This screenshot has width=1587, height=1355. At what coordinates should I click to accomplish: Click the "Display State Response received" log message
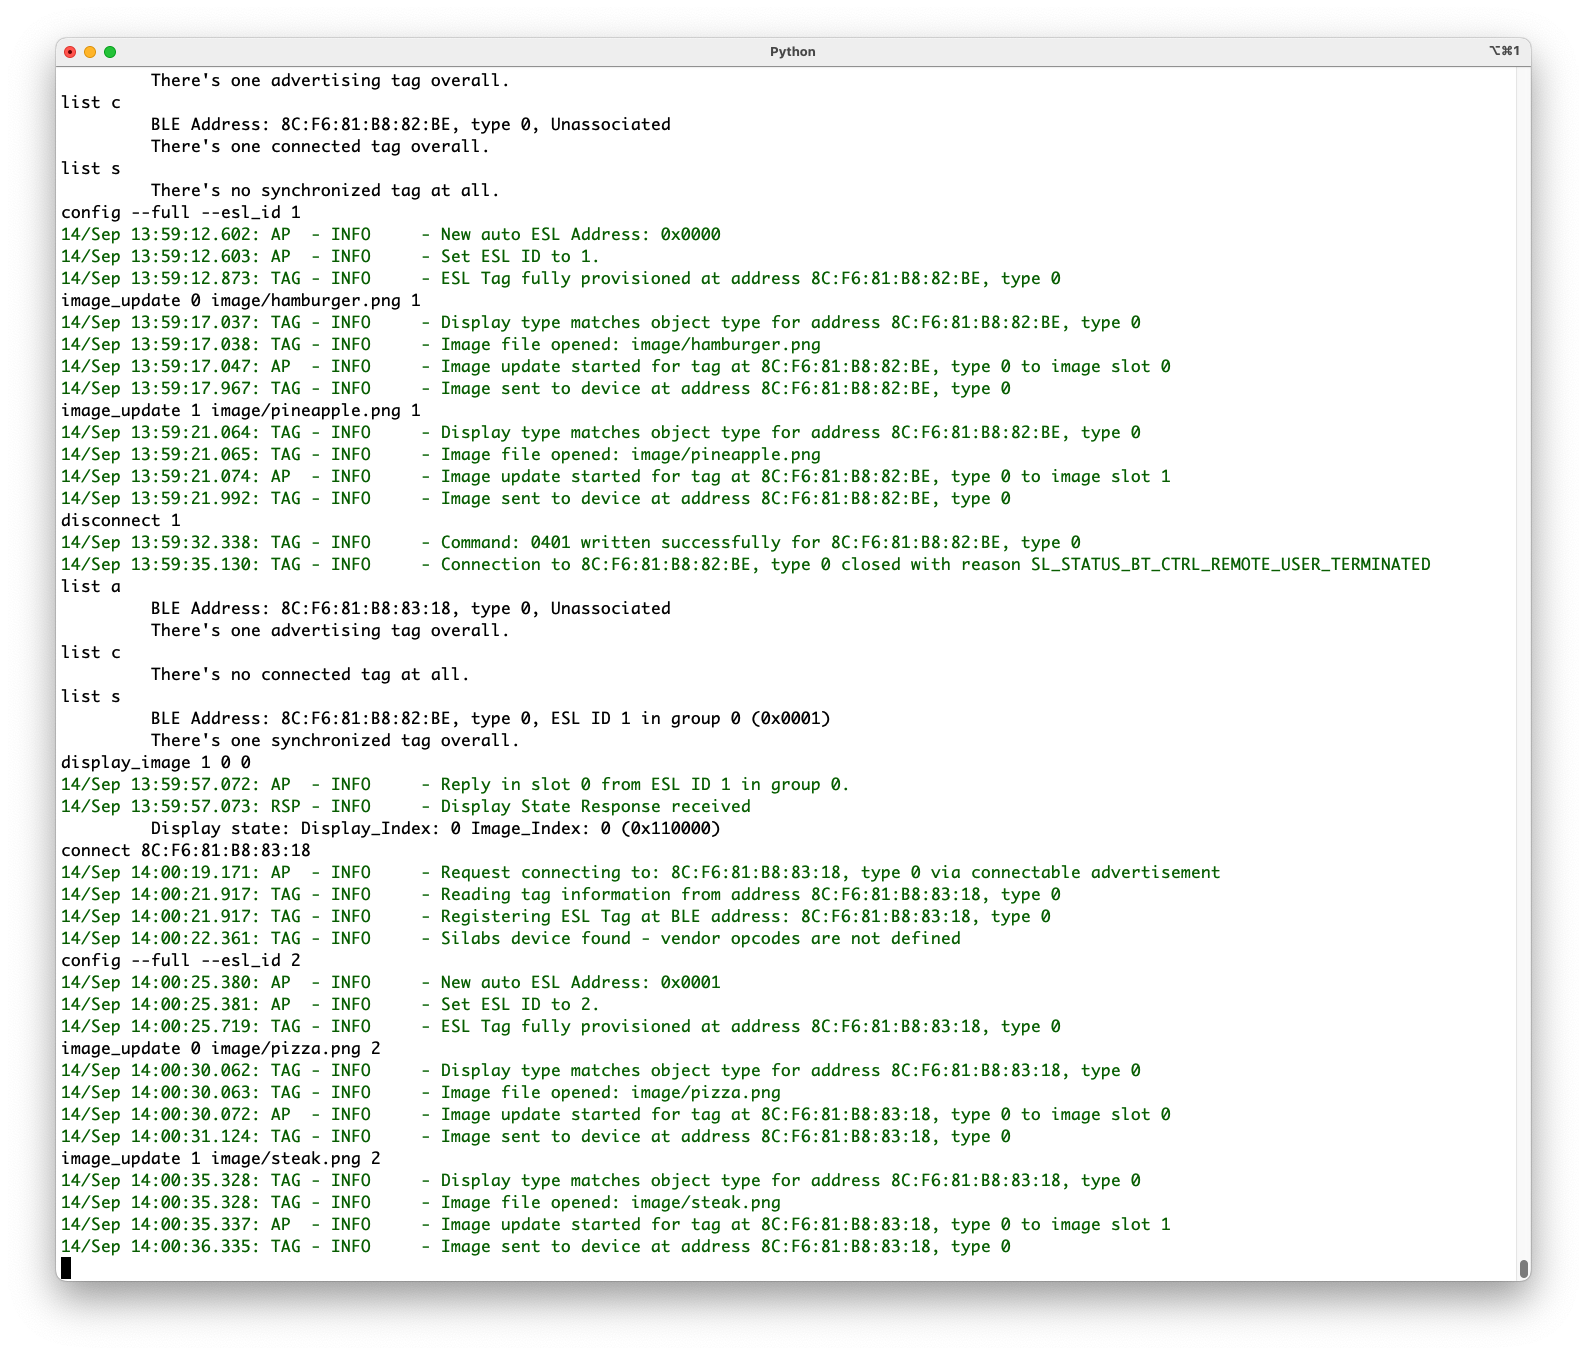click(x=595, y=806)
